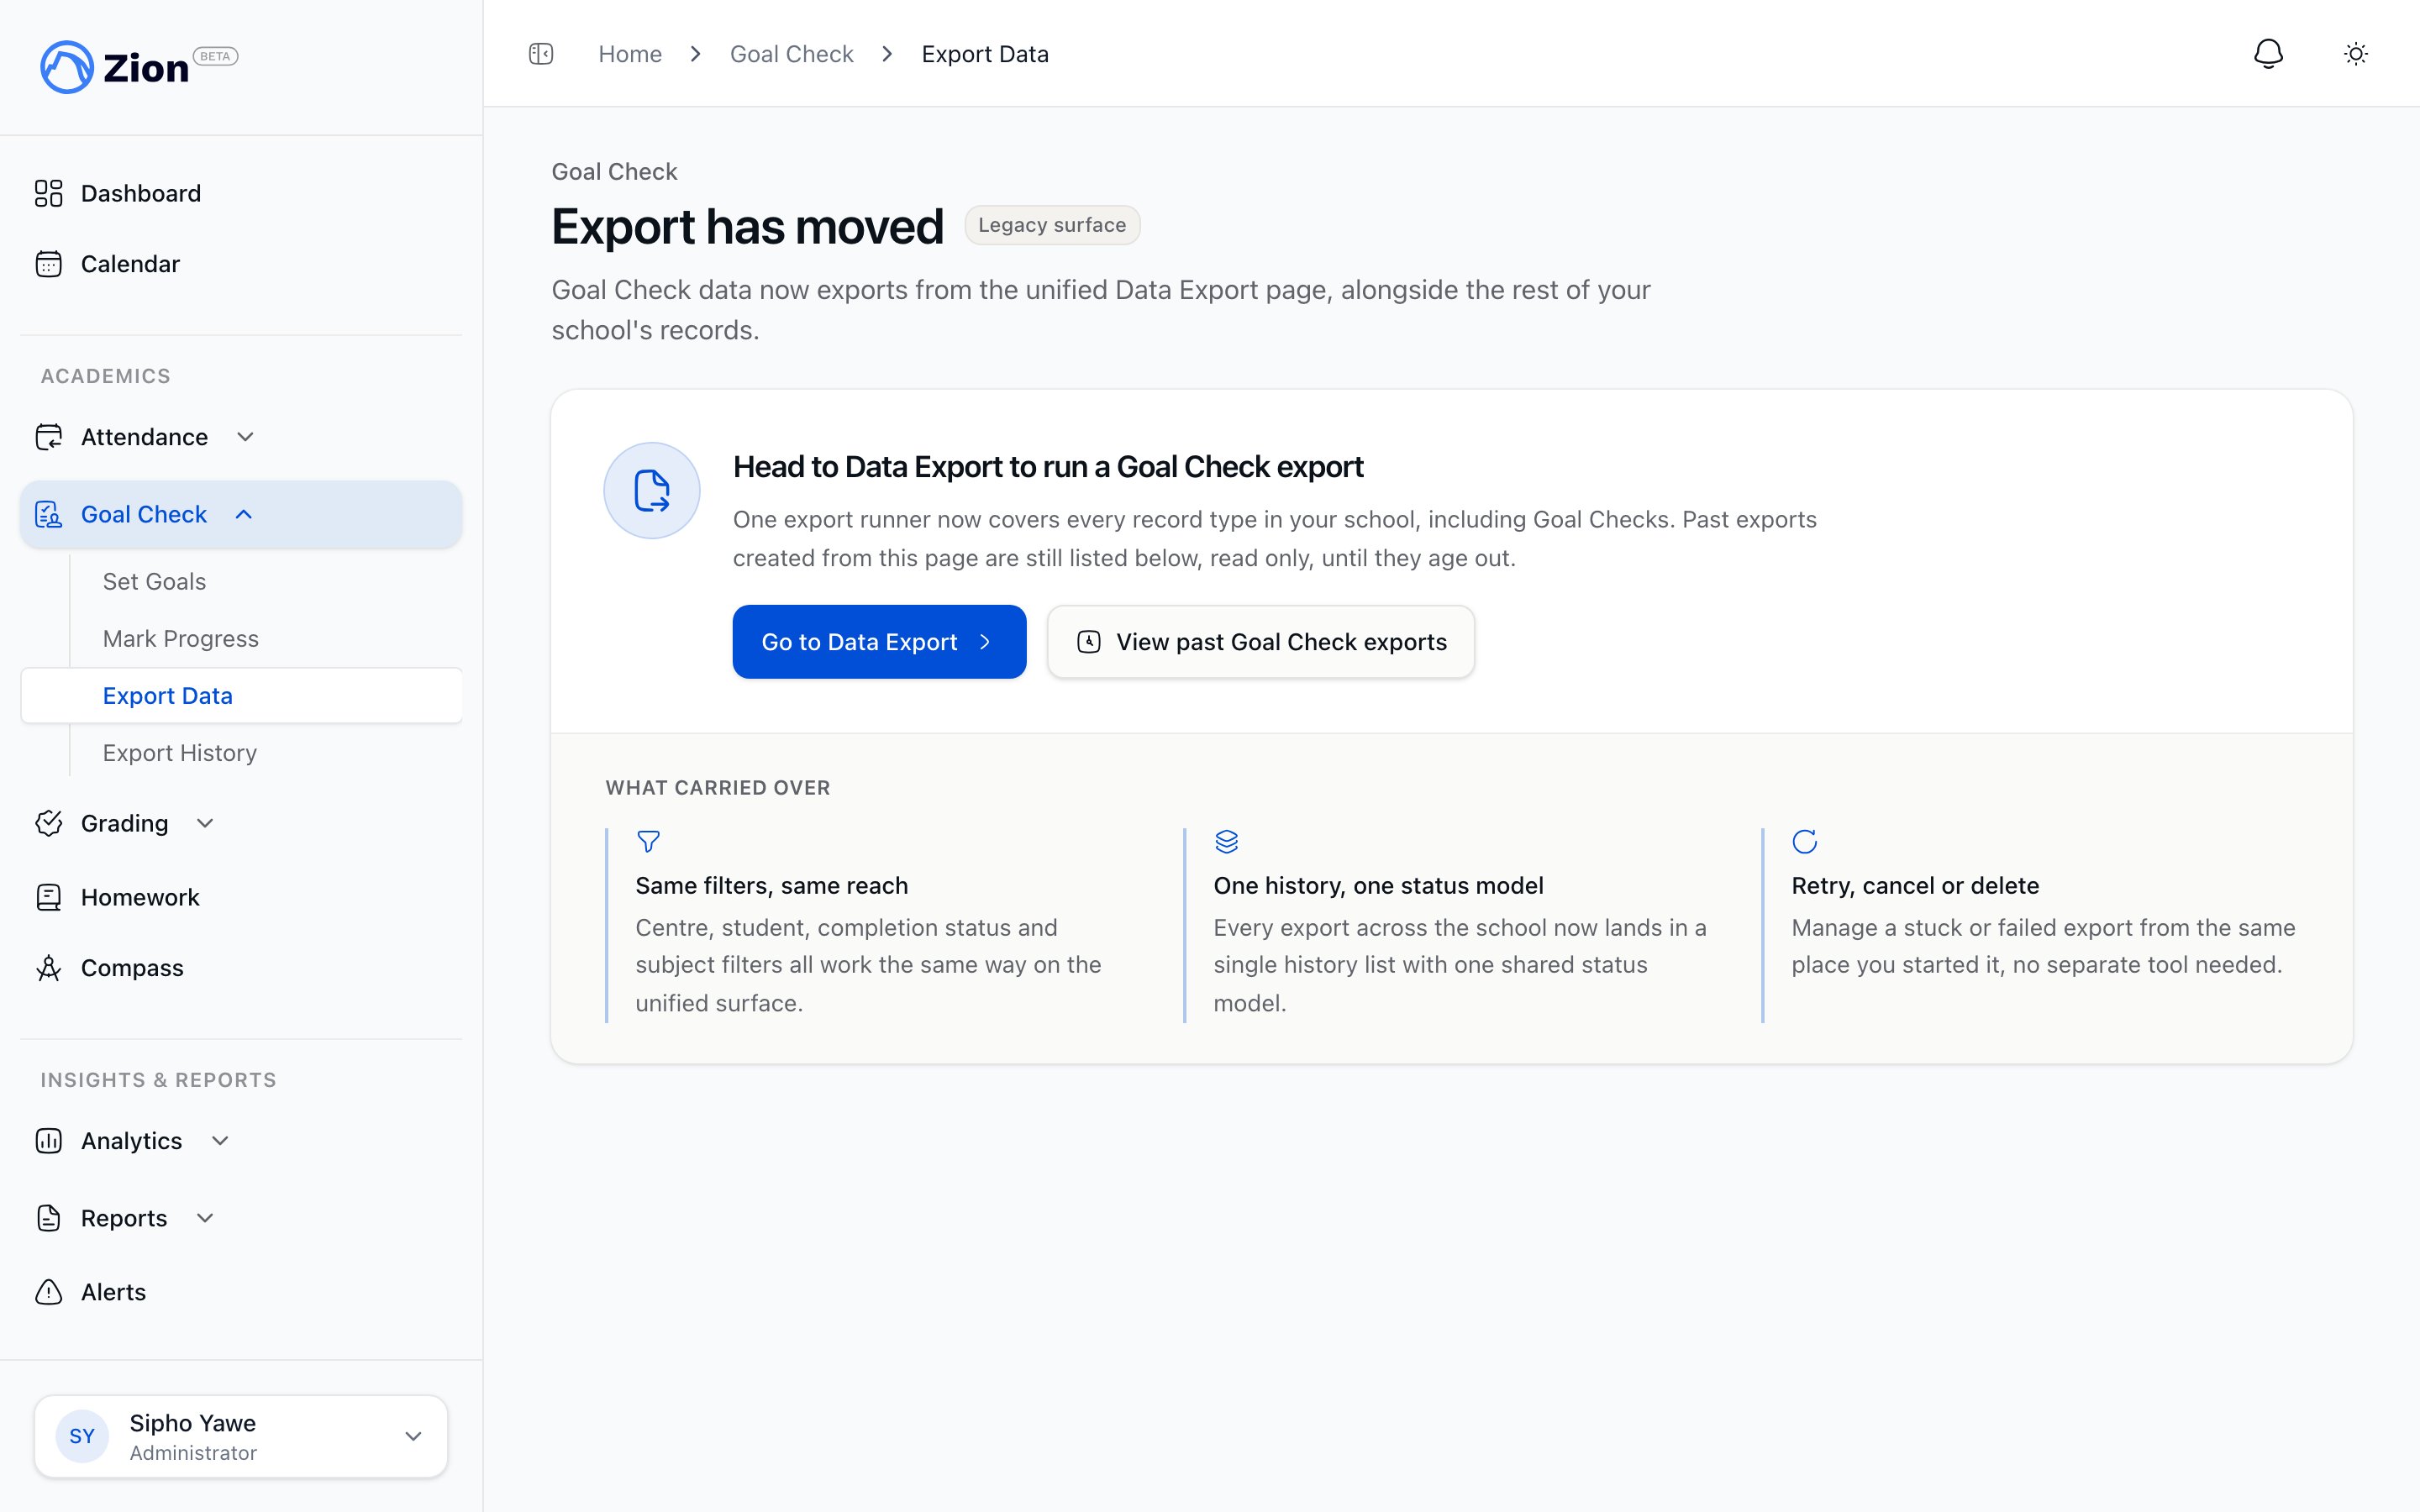This screenshot has width=2420, height=1512.
Task: Navigate to Home breadcrumb
Action: [630, 54]
